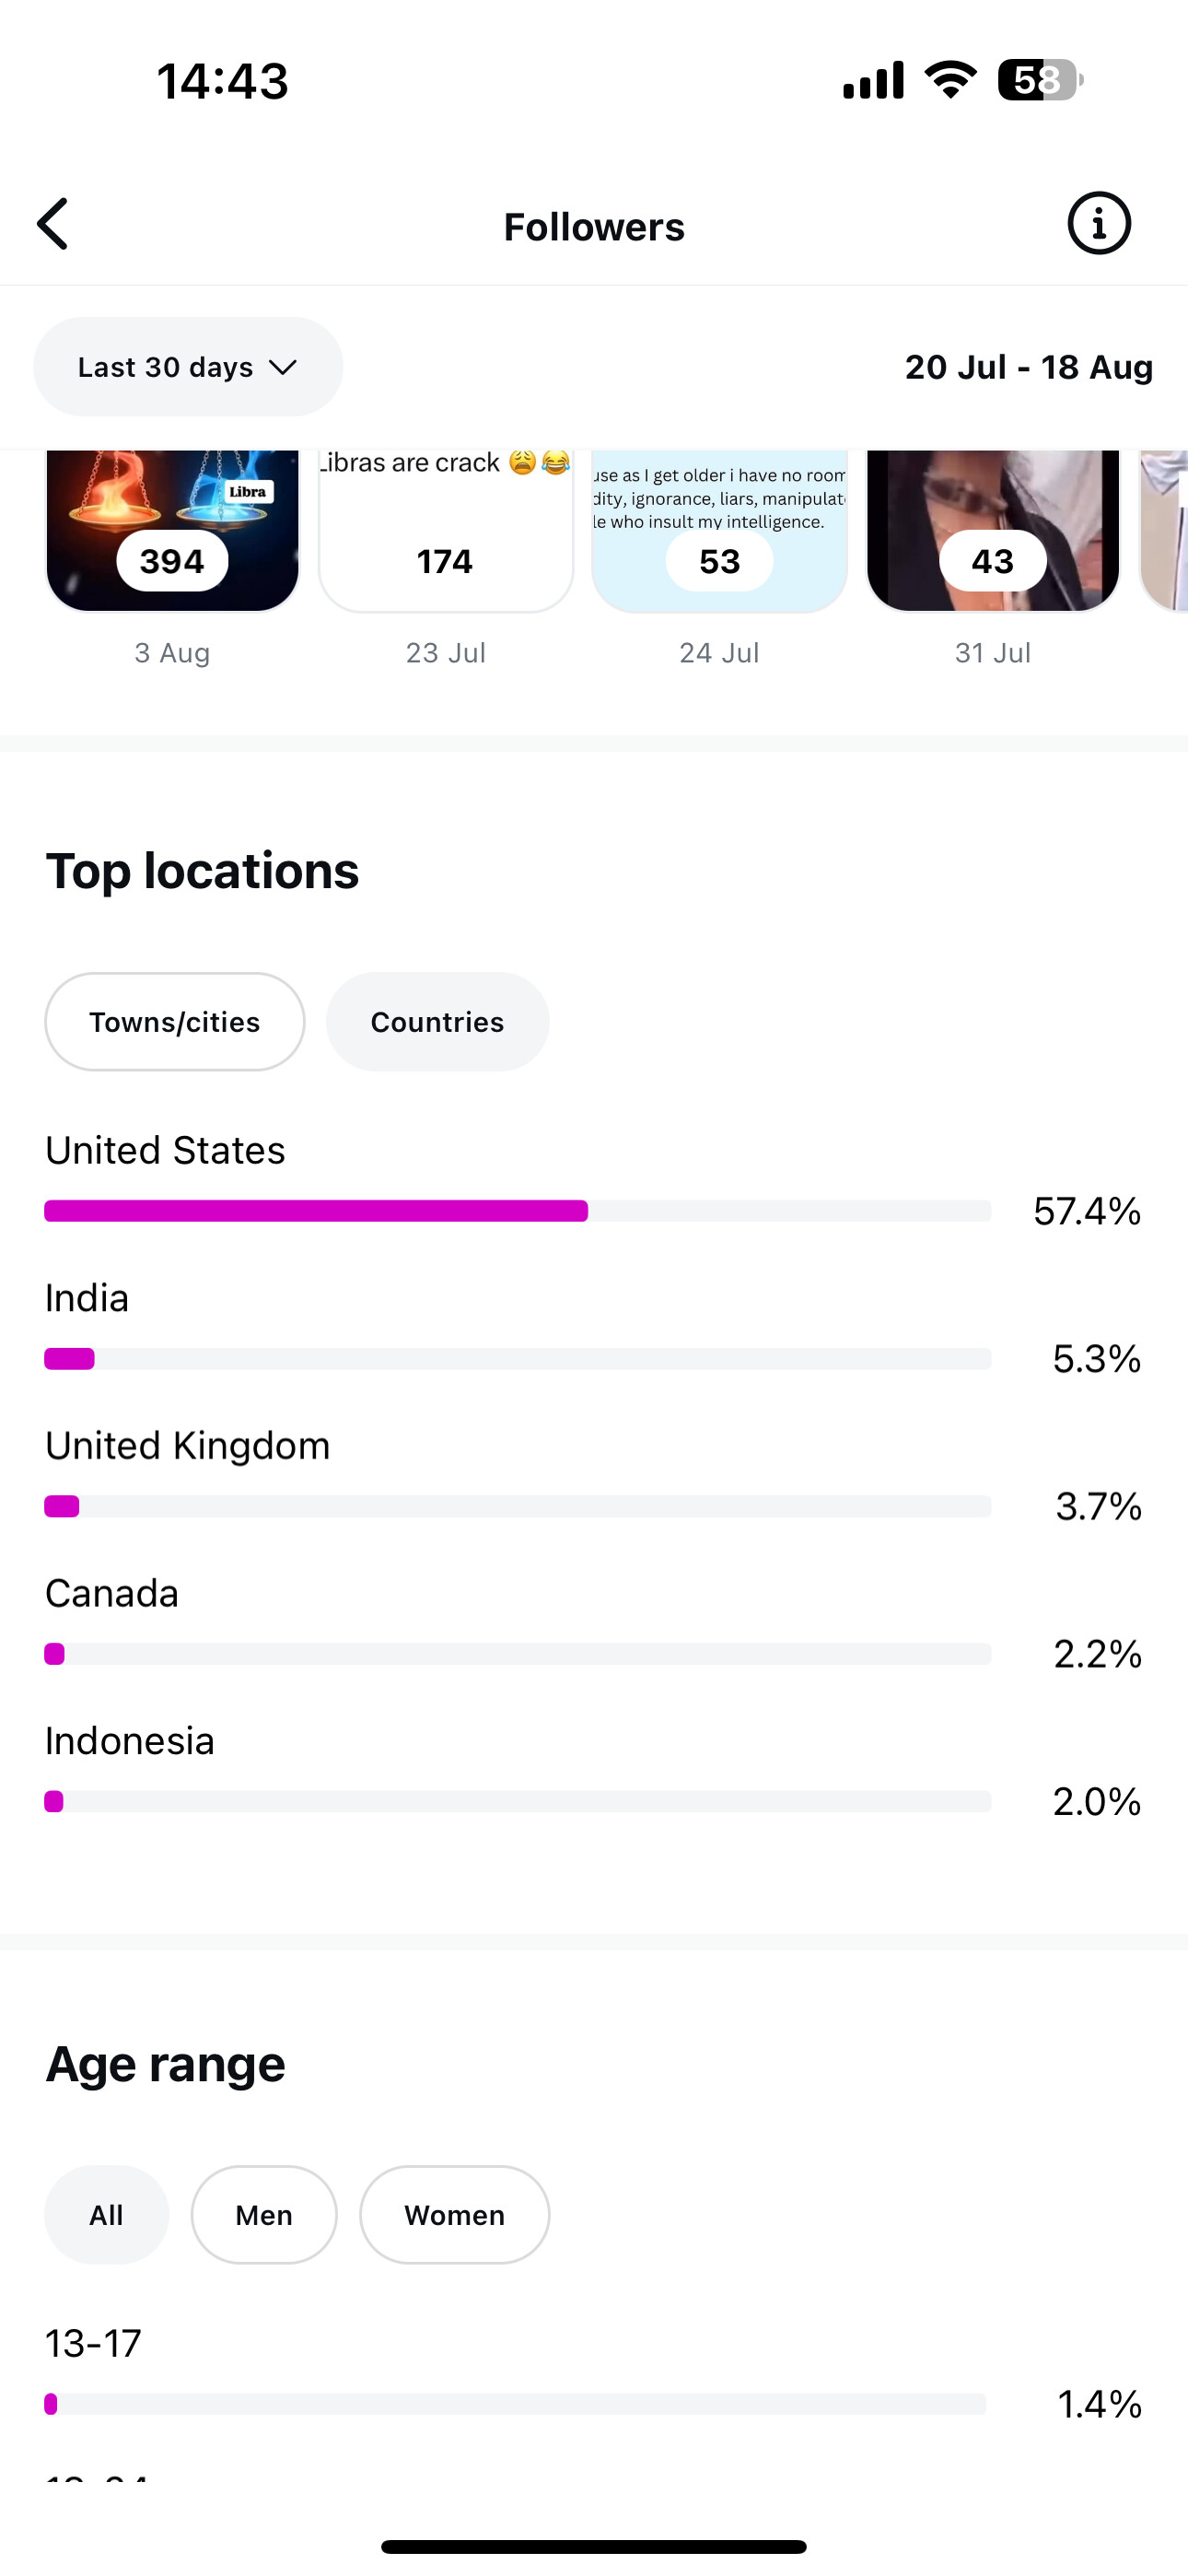Filter age range by Men
Image resolution: width=1188 pixels, height=2576 pixels.
click(264, 2215)
